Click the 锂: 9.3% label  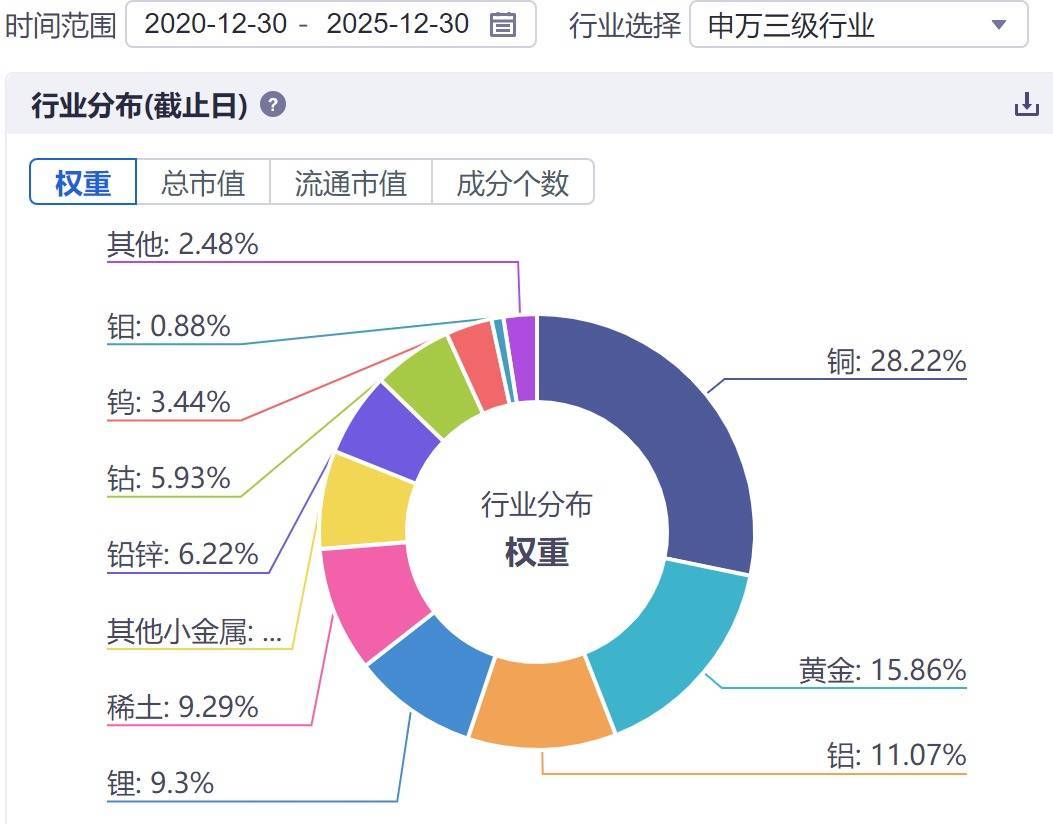pos(160,783)
